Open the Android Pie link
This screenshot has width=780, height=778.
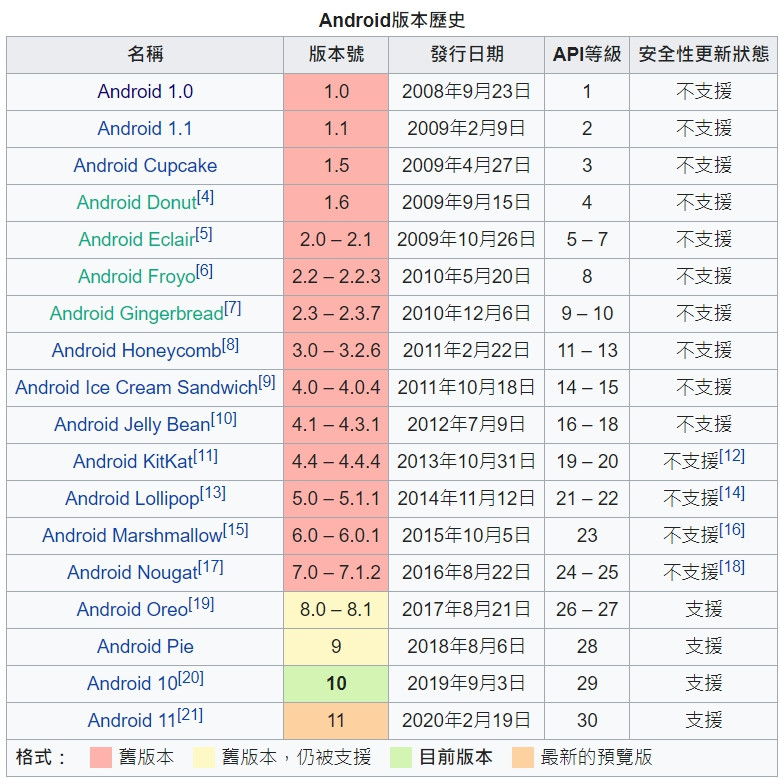145,647
